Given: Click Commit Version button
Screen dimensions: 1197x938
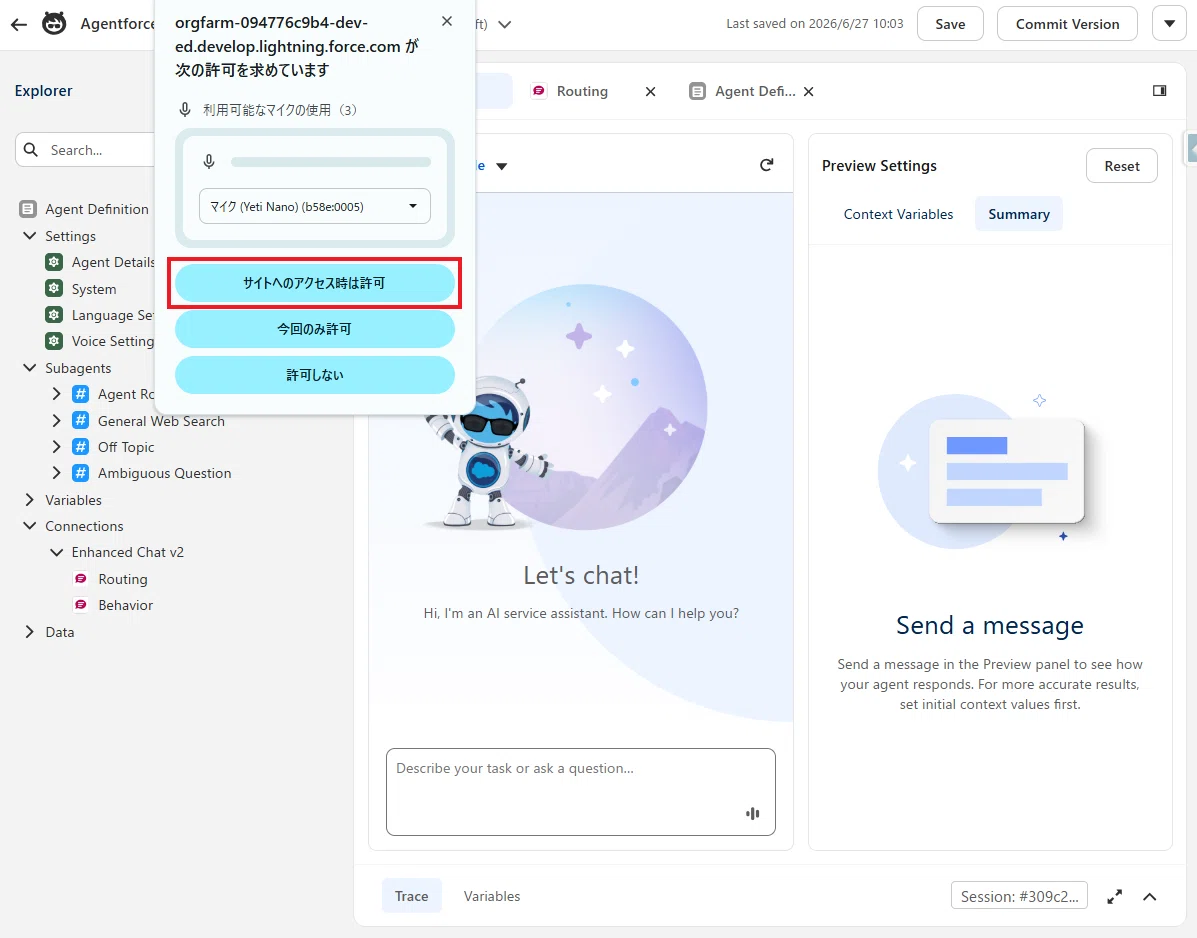Looking at the screenshot, I should (1067, 24).
